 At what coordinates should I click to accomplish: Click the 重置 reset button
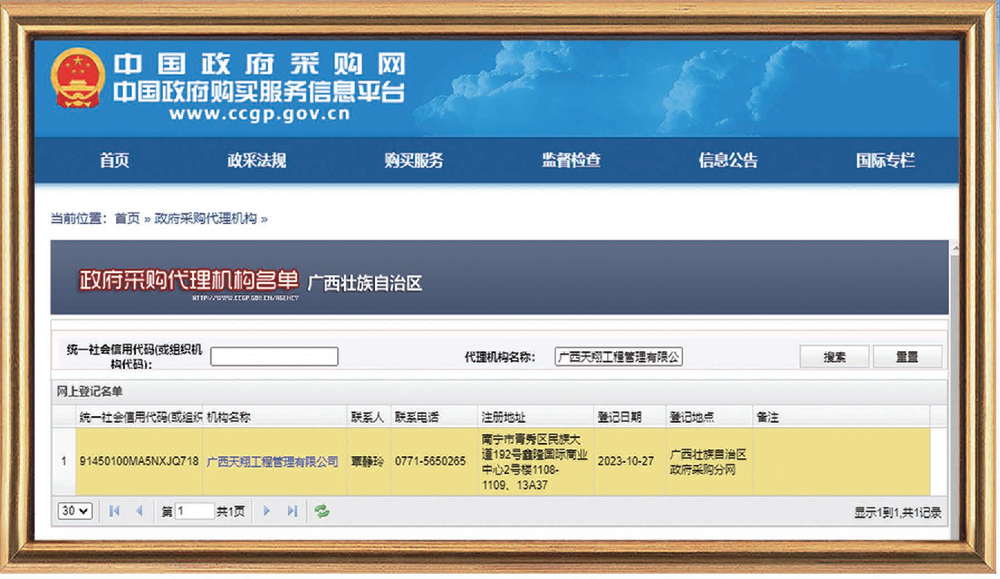(x=907, y=356)
